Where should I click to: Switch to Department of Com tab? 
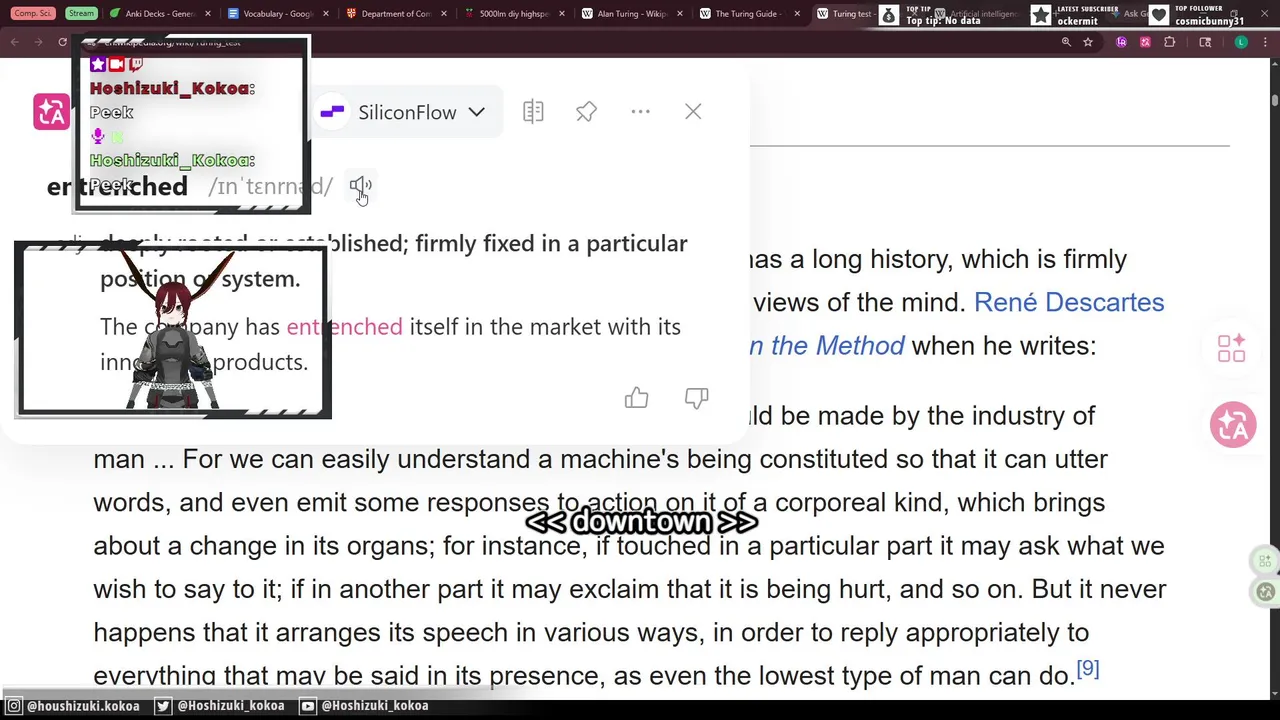(x=396, y=14)
